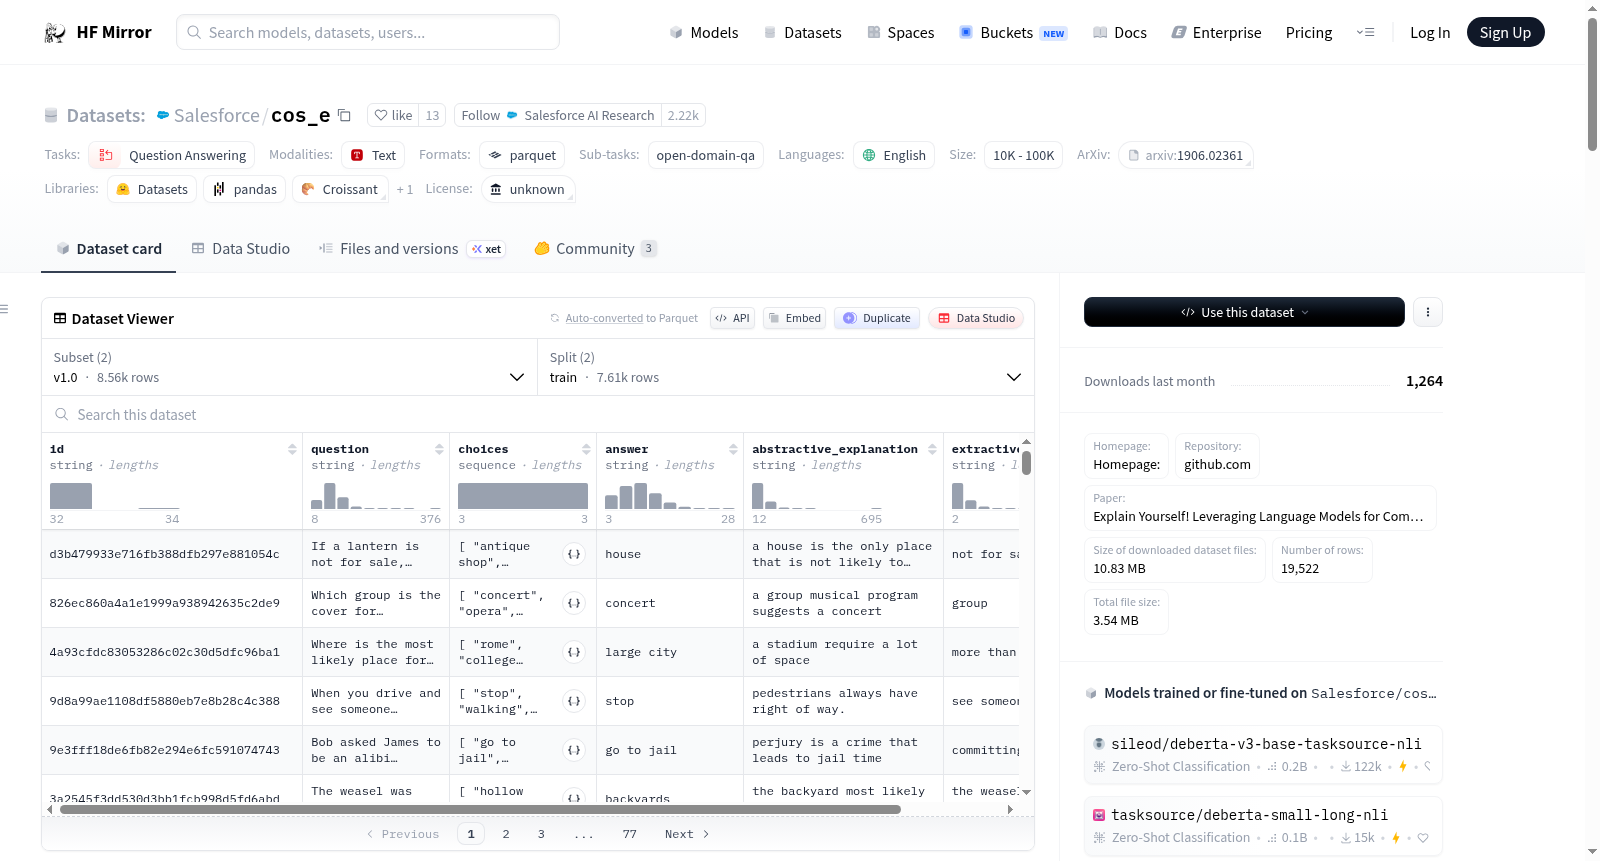Open Docs in the top navigation

point(1120,33)
